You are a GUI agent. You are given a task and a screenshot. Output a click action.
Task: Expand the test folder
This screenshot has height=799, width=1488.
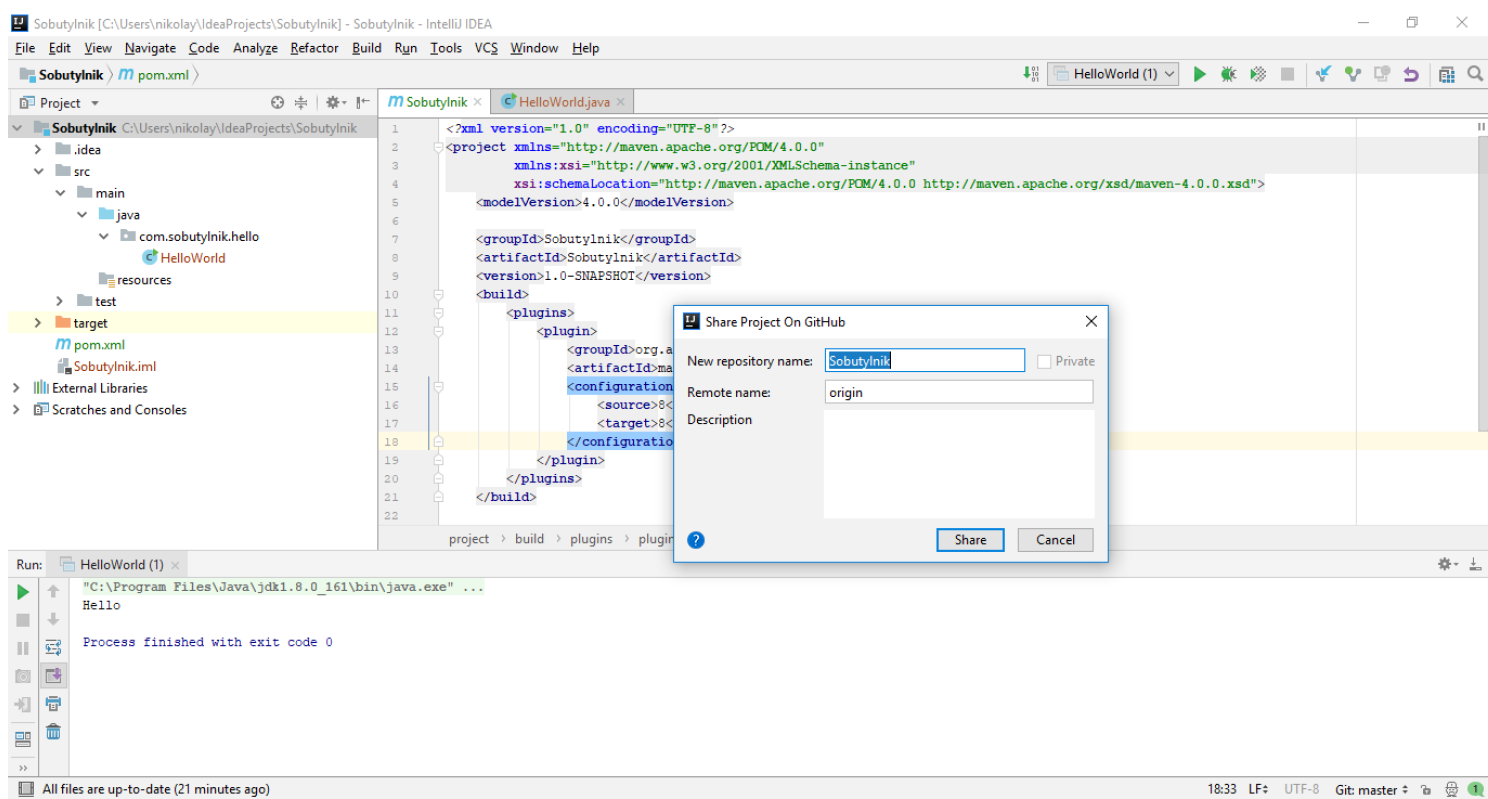coord(60,301)
